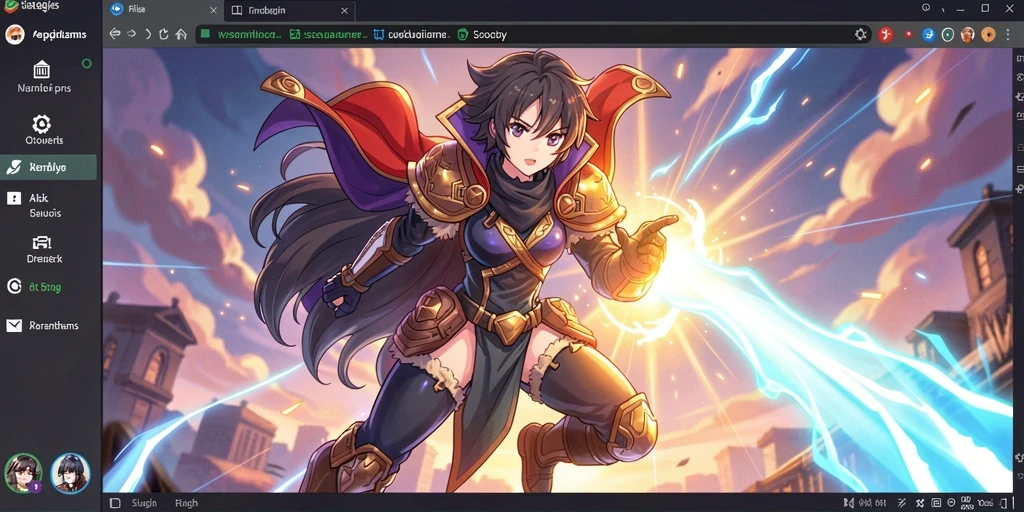Screen dimensions: 1024x512
Task: Click the building icon in the sidebar
Action: tap(41, 69)
